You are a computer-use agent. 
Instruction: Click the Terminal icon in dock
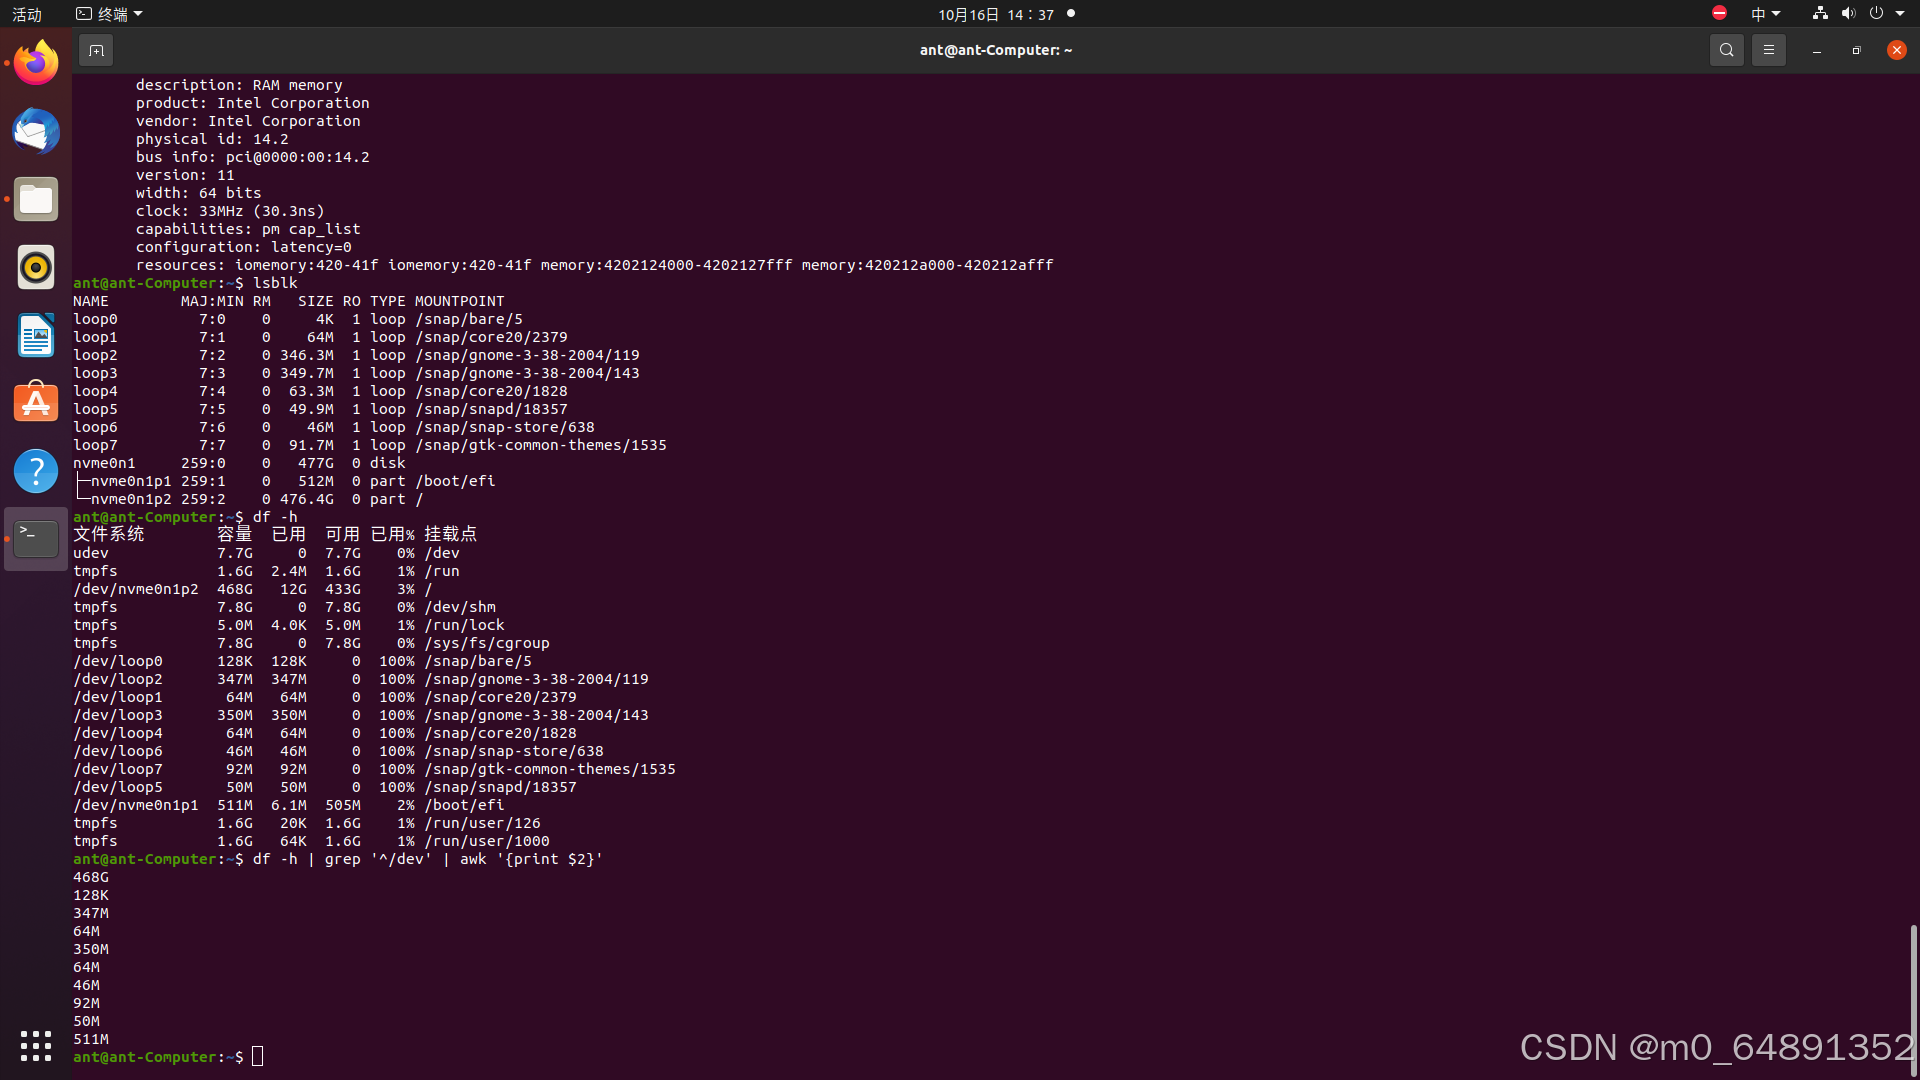pos(36,539)
